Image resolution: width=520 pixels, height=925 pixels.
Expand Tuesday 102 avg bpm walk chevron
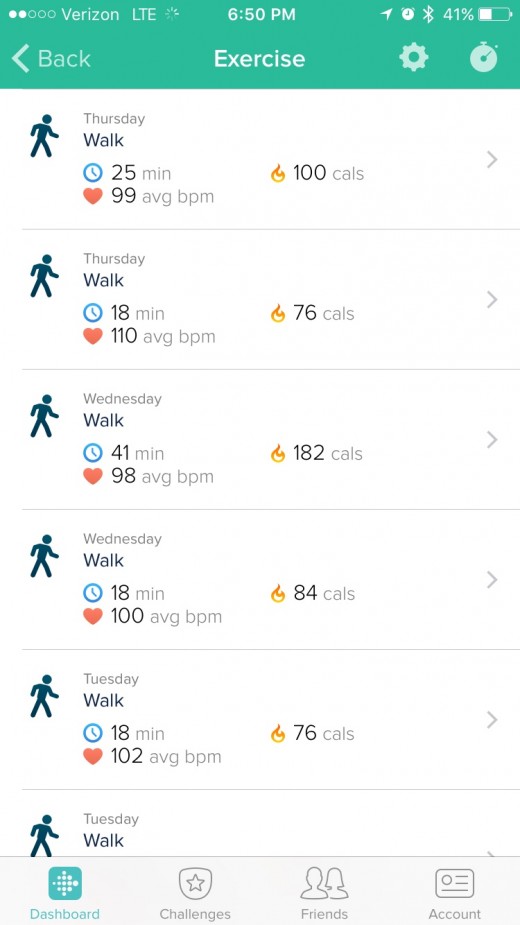click(492, 720)
